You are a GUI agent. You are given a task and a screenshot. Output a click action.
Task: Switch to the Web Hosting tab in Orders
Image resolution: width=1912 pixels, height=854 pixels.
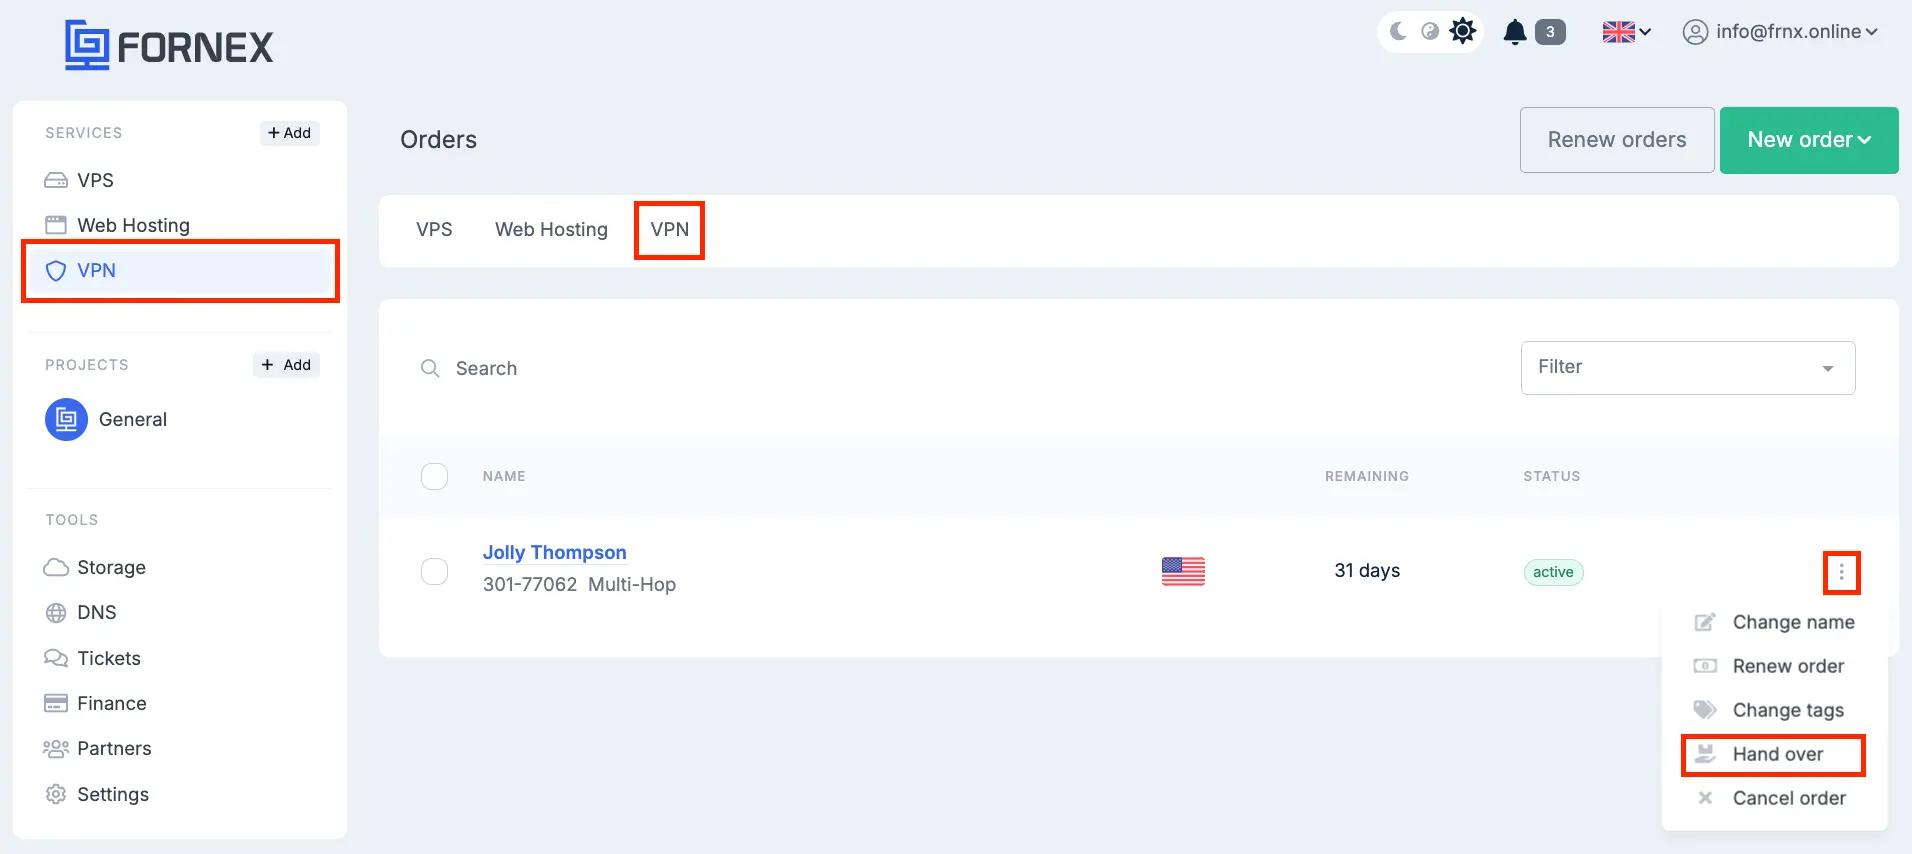pyautogui.click(x=551, y=230)
